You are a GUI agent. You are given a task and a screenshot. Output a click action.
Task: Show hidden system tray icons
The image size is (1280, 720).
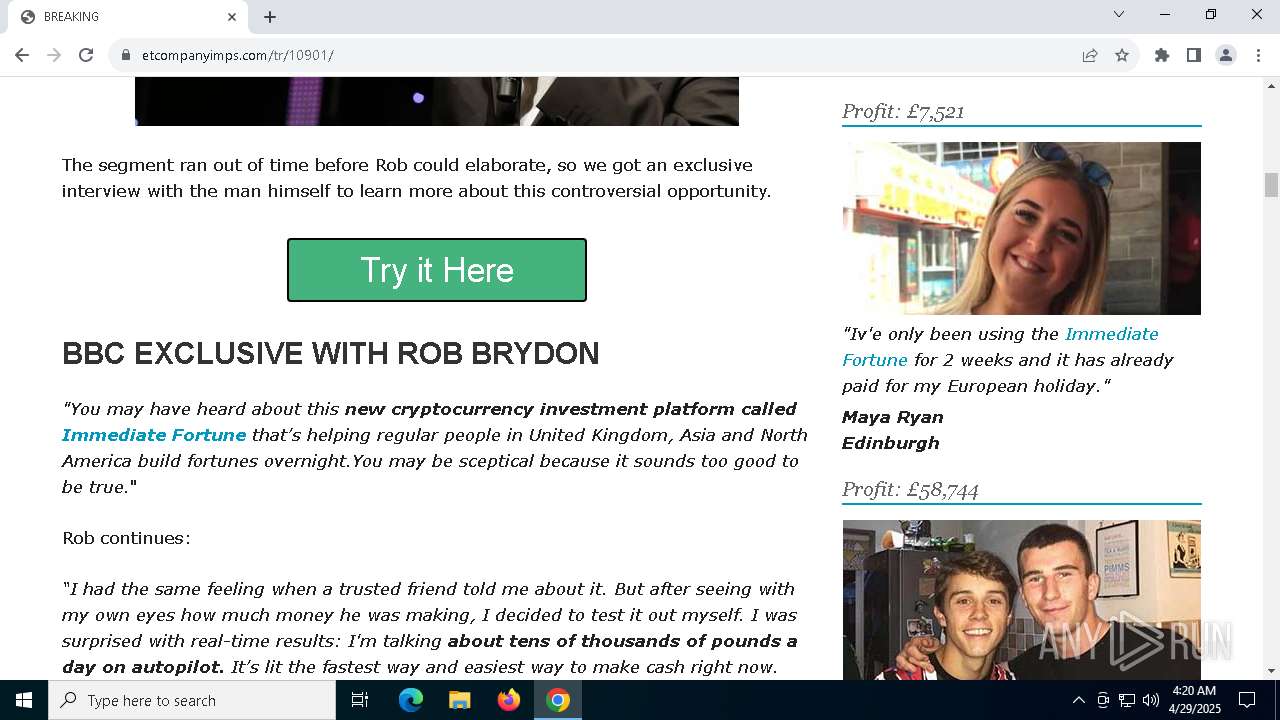point(1078,700)
